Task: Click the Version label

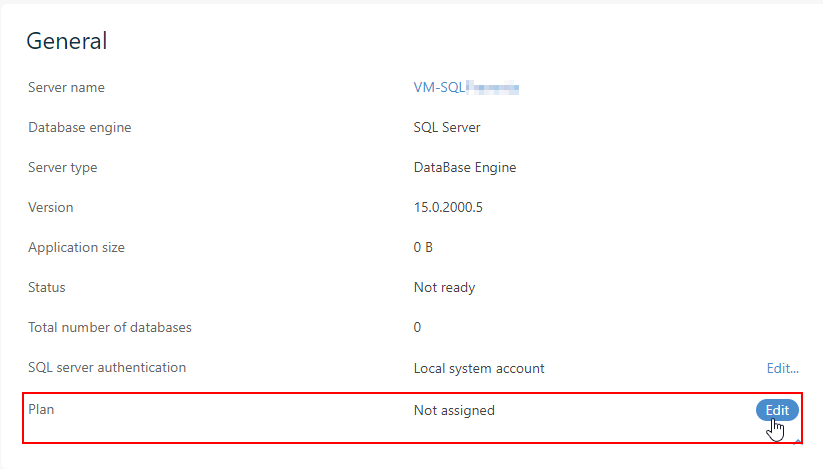Action: (51, 208)
